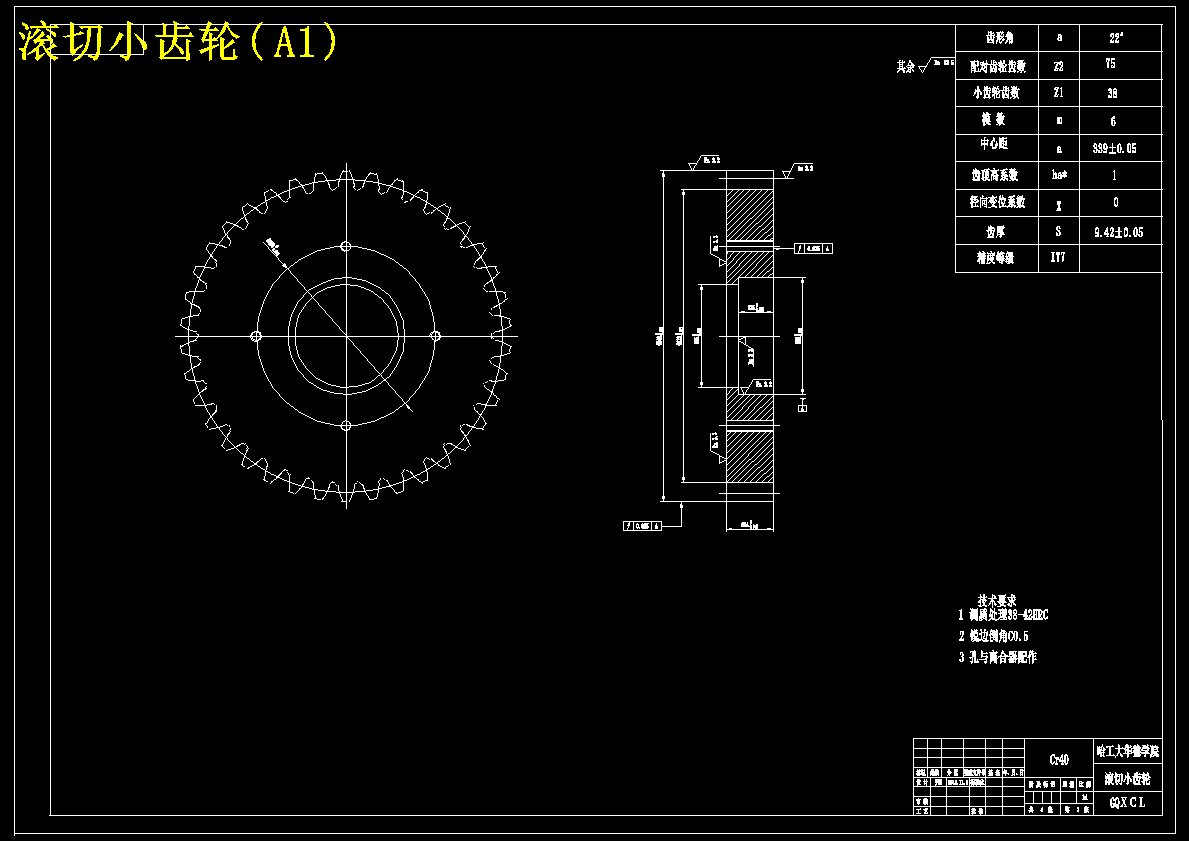Click the lower hatched section area
Viewport: 1189px width, 841px height.
click(750, 457)
